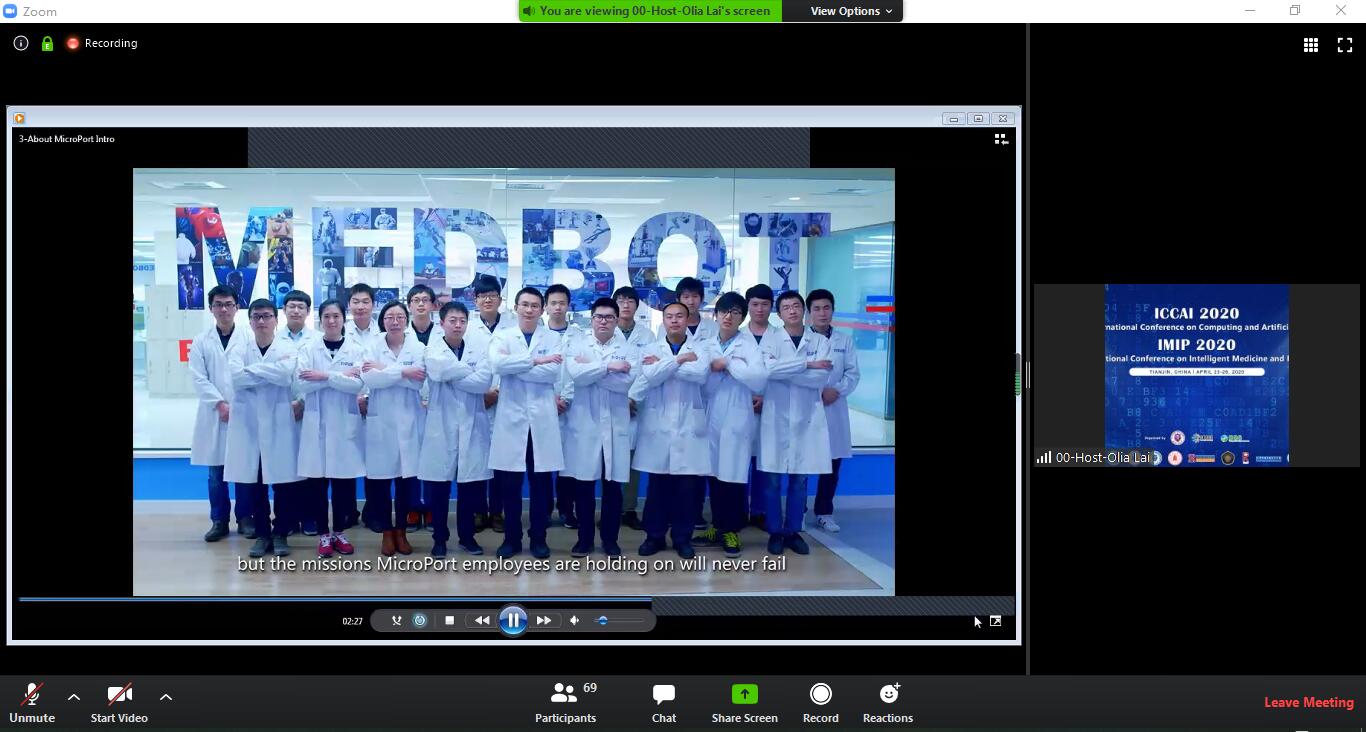1366x732 pixels.
Task: Minimize the shared media player window
Action: 954,119
